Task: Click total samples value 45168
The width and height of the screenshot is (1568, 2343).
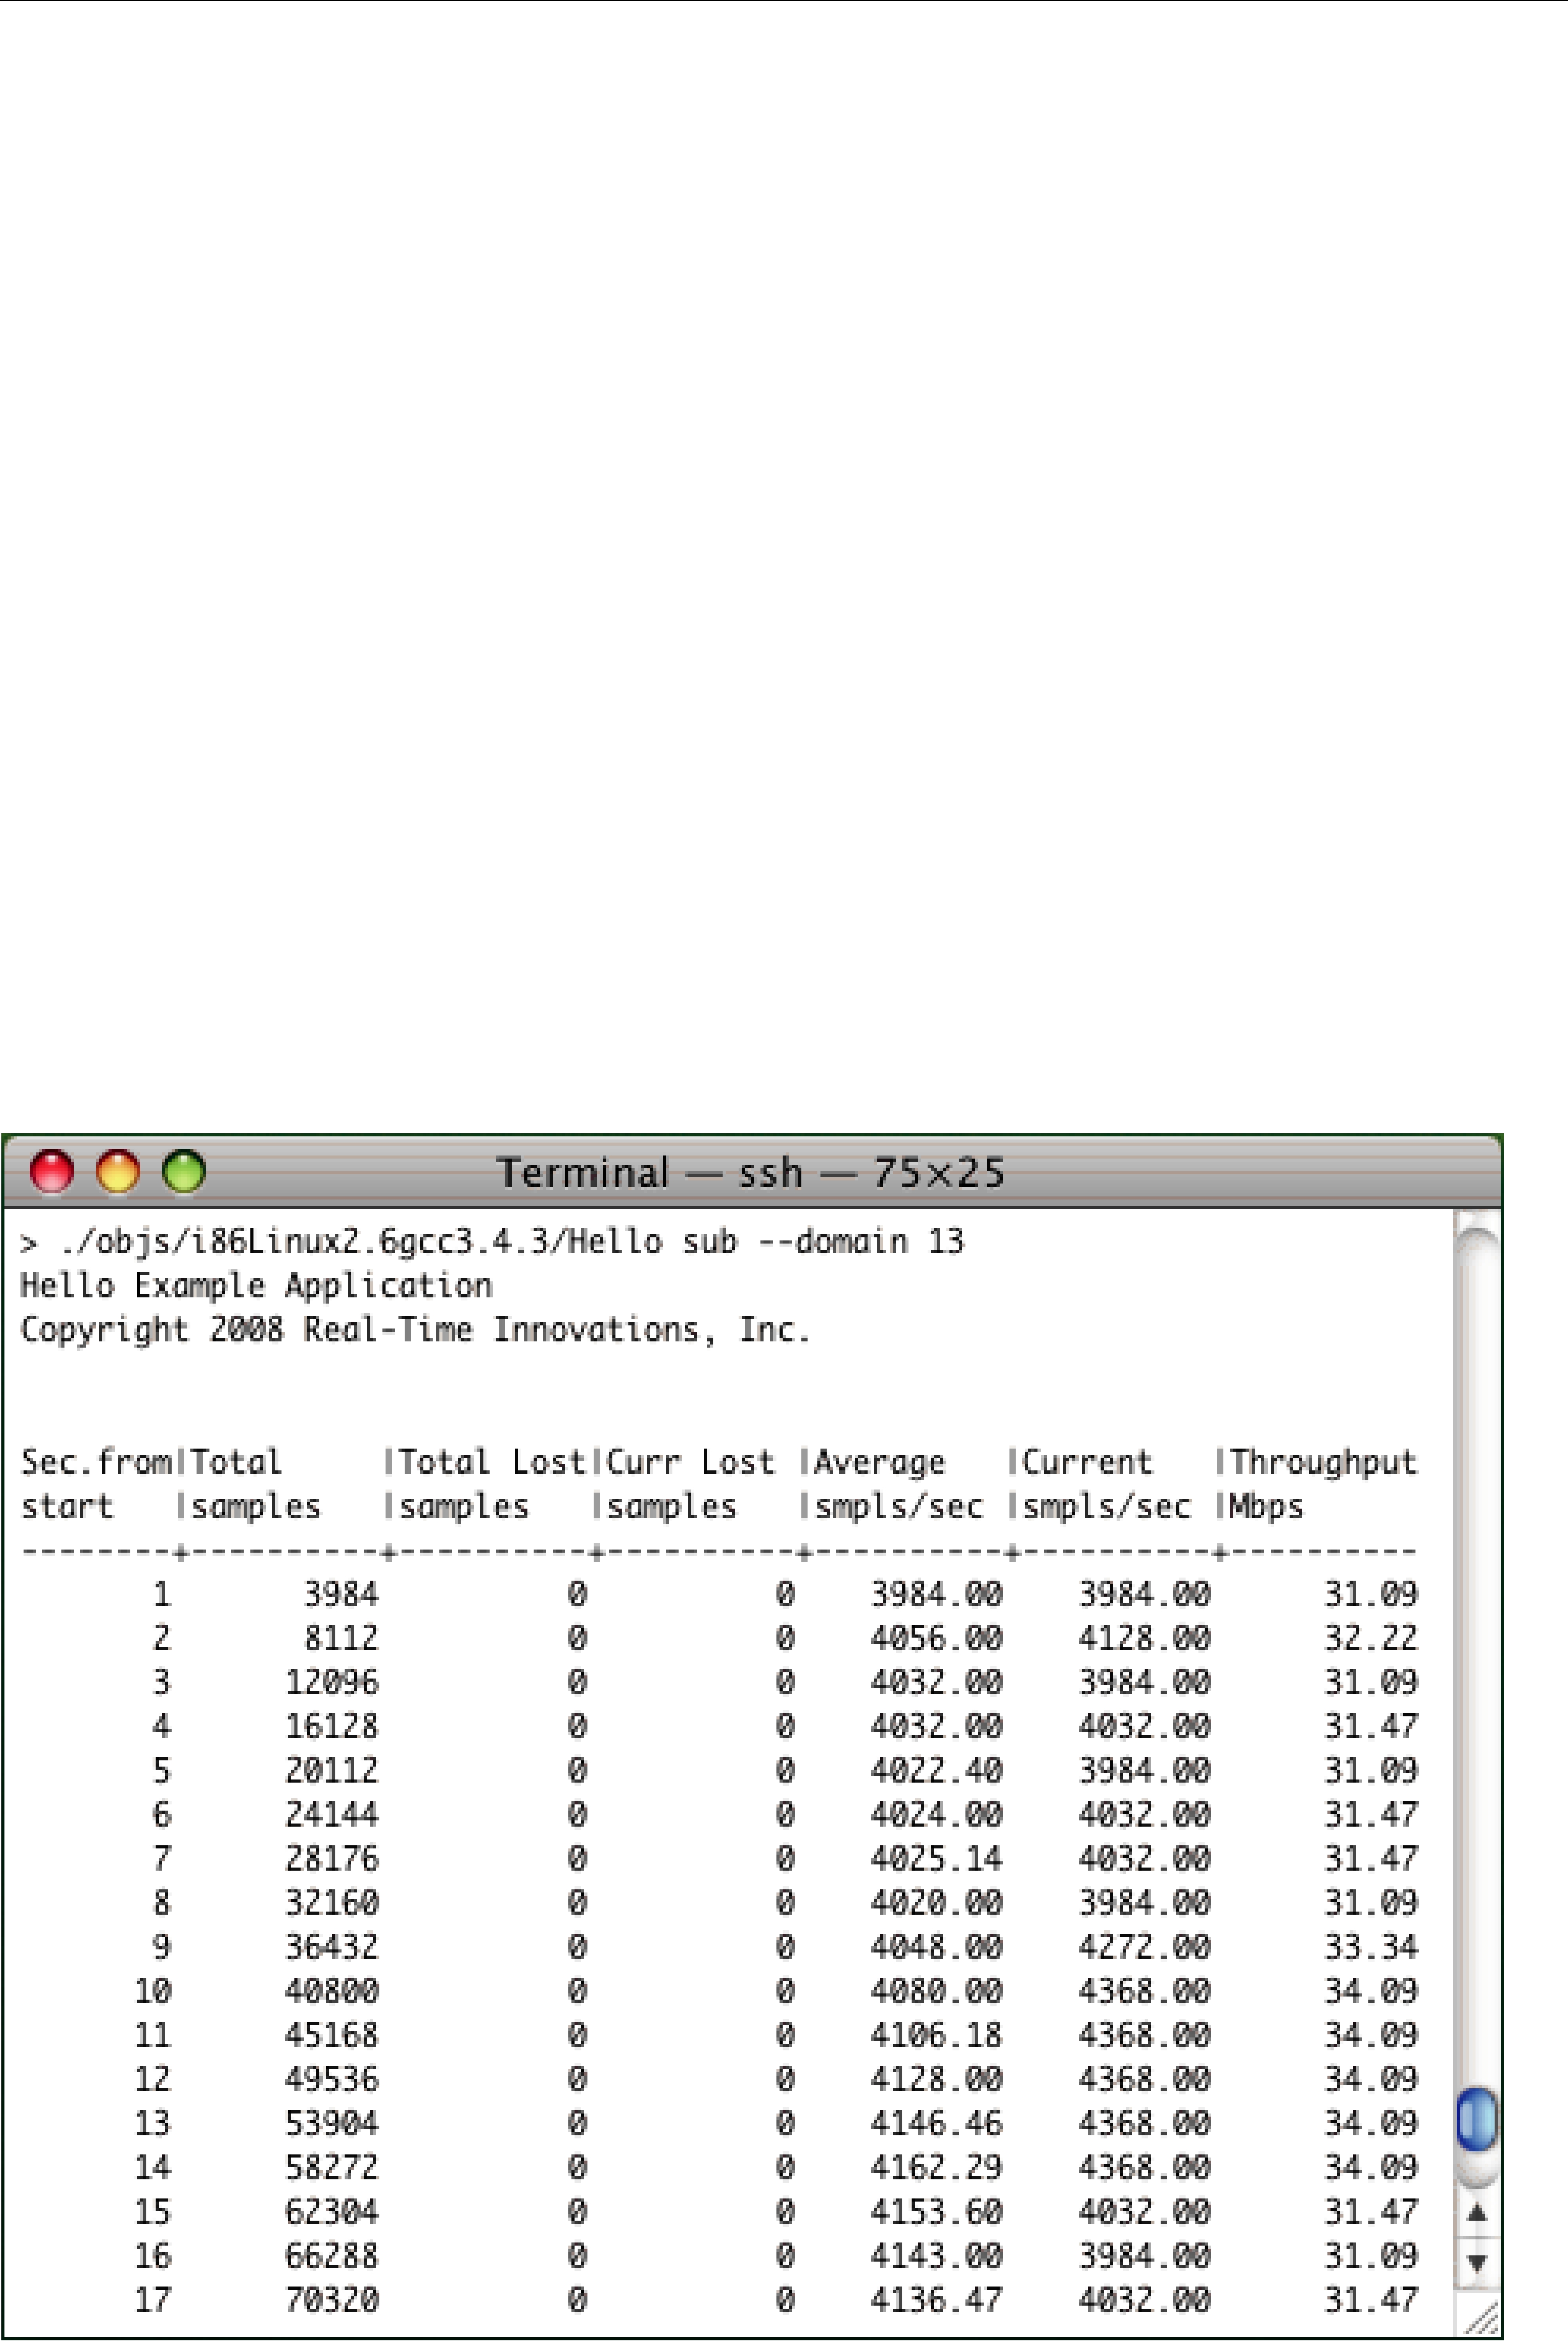Action: click(x=332, y=2035)
